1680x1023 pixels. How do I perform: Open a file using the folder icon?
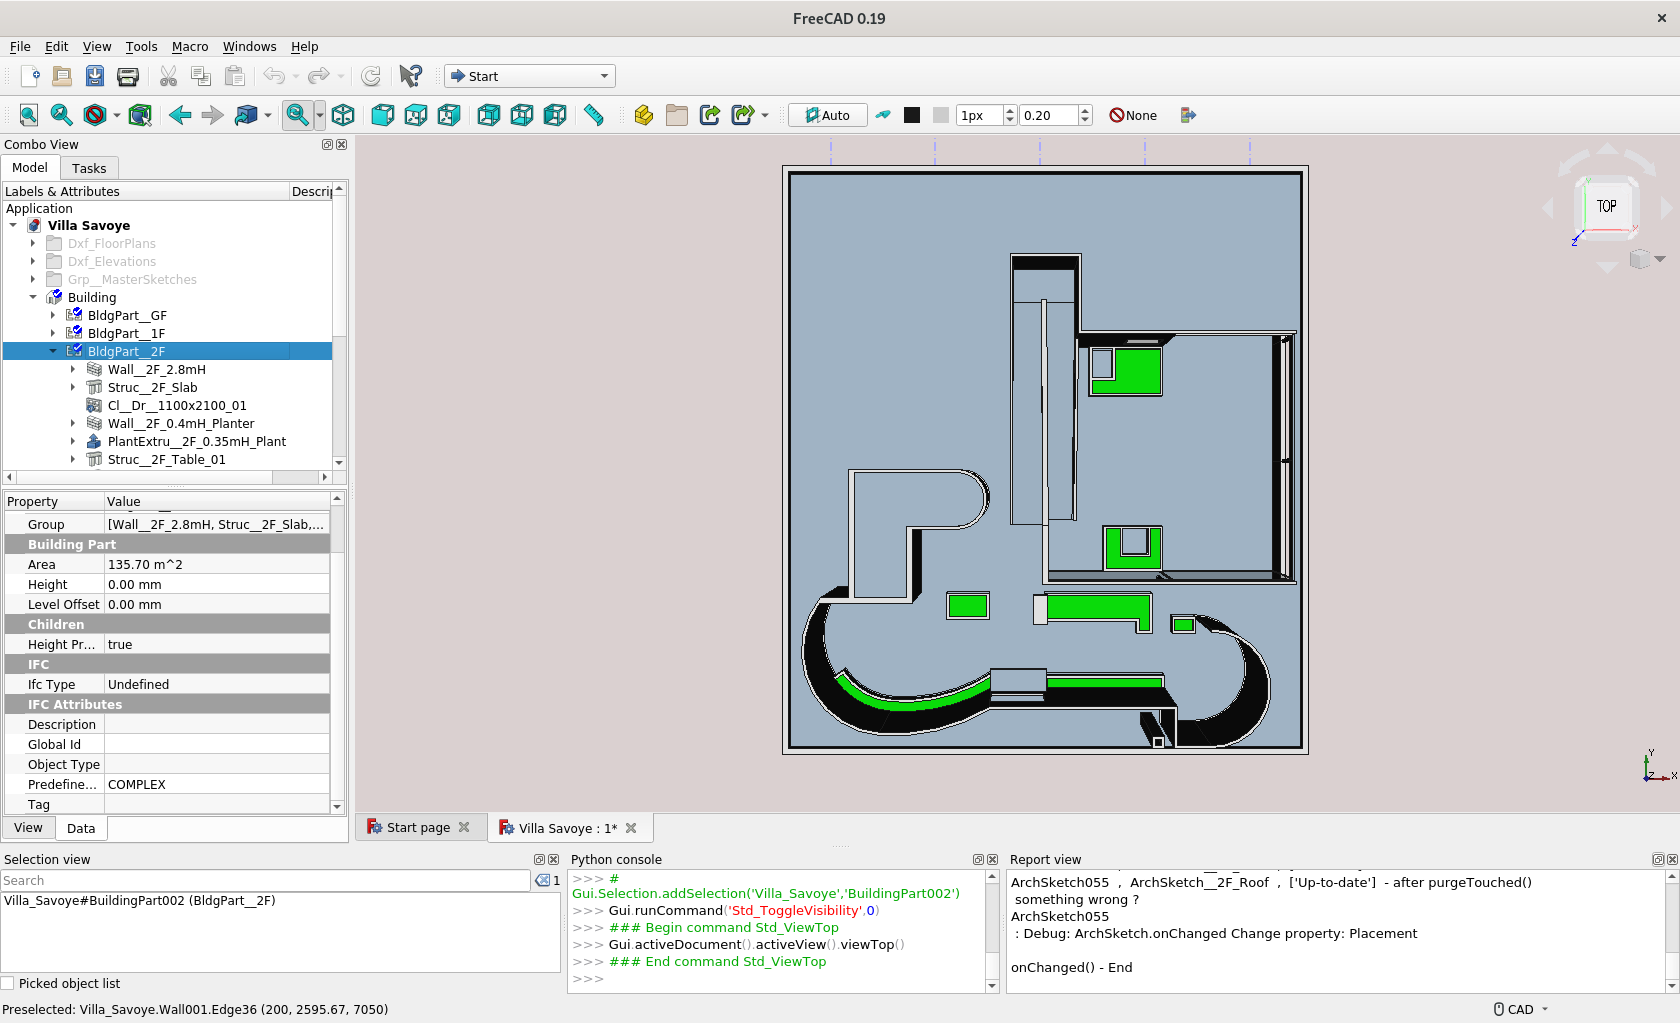[x=62, y=76]
